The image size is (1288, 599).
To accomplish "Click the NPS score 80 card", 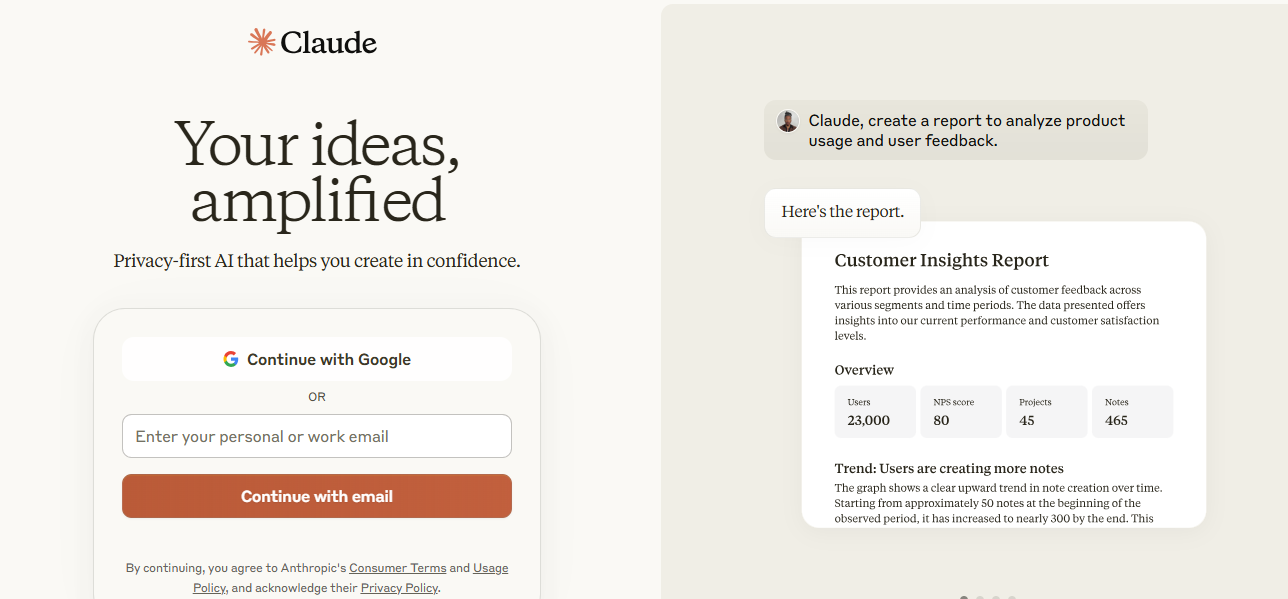I will [961, 412].
